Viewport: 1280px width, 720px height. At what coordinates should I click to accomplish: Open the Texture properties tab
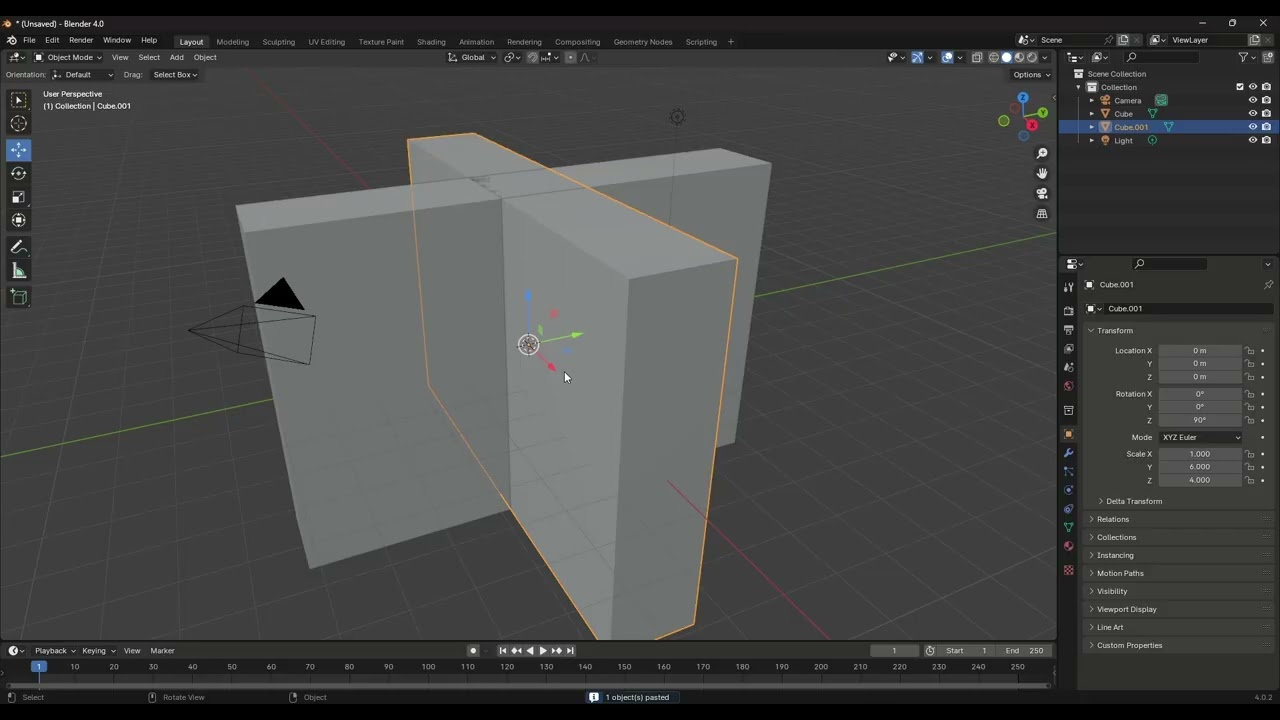(x=1068, y=570)
